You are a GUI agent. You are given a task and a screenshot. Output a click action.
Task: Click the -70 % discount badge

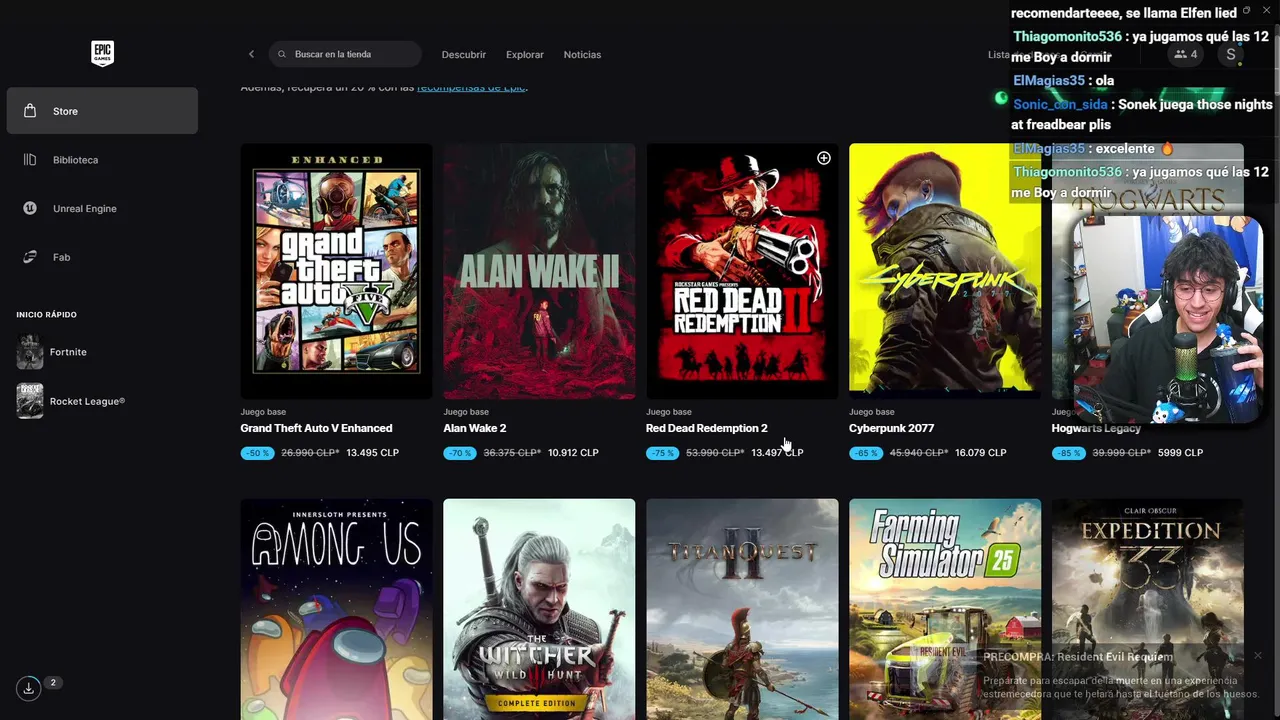pos(460,453)
